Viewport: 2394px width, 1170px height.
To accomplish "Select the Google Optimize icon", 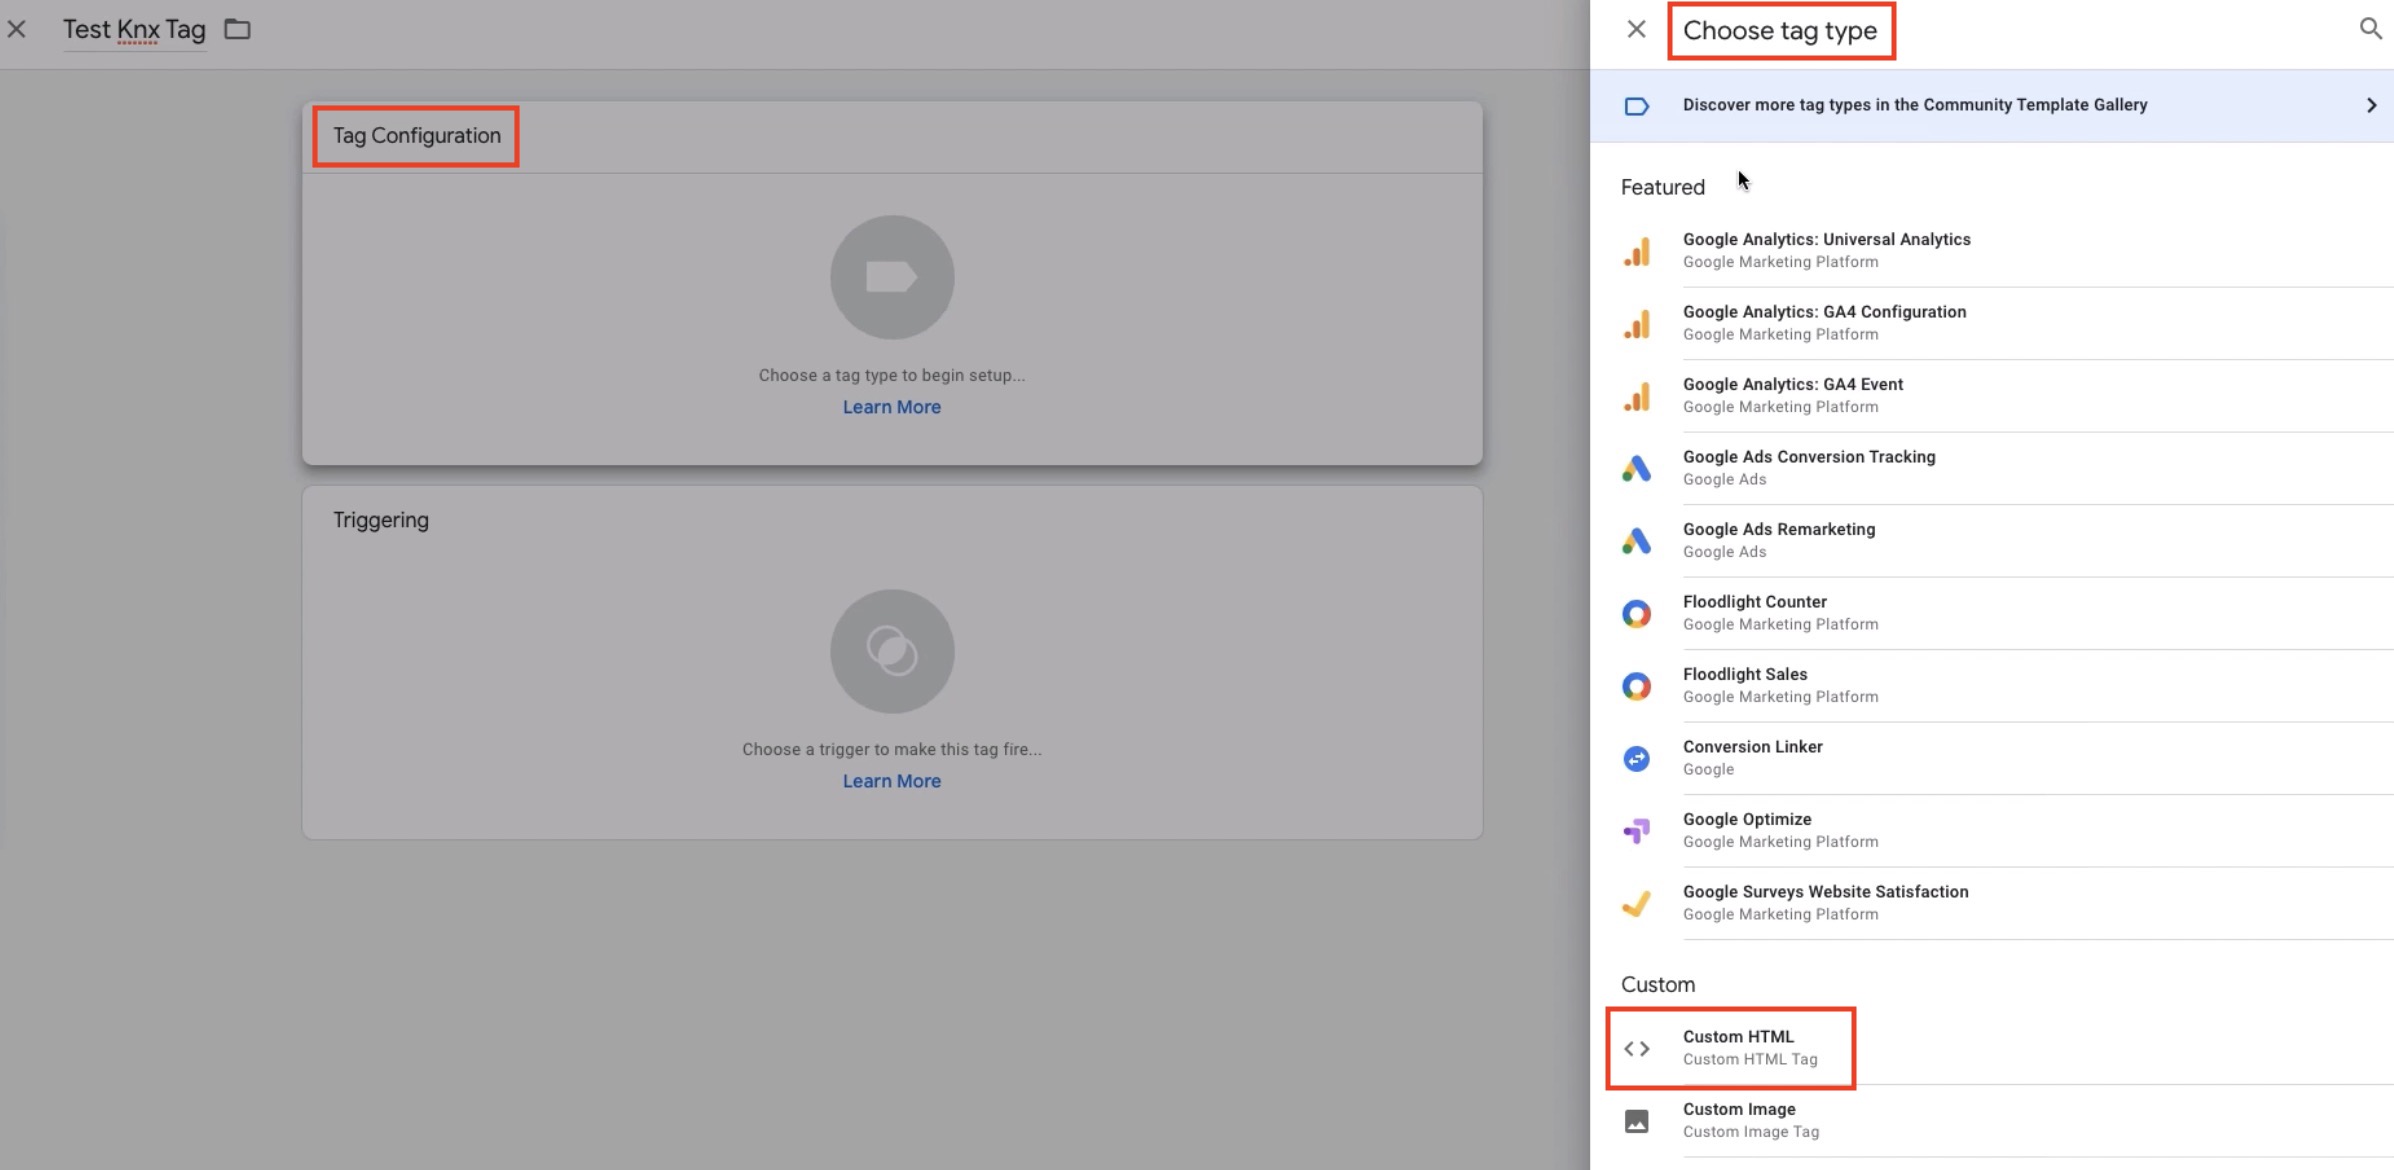I will click(1636, 830).
